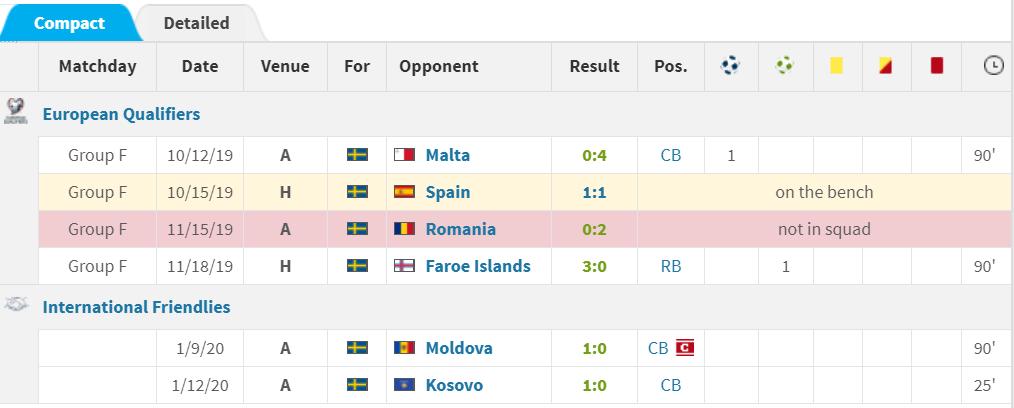Screen dimensions: 1014x408
Task: Click the goals scored soccer ball icon
Action: click(x=730, y=66)
